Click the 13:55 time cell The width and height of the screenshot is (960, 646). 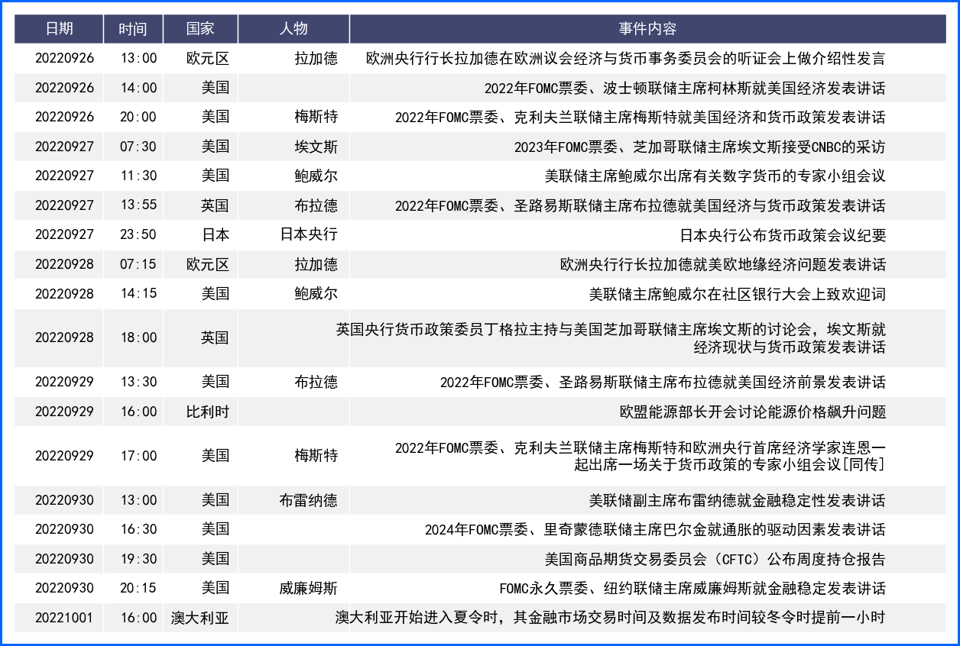139,205
